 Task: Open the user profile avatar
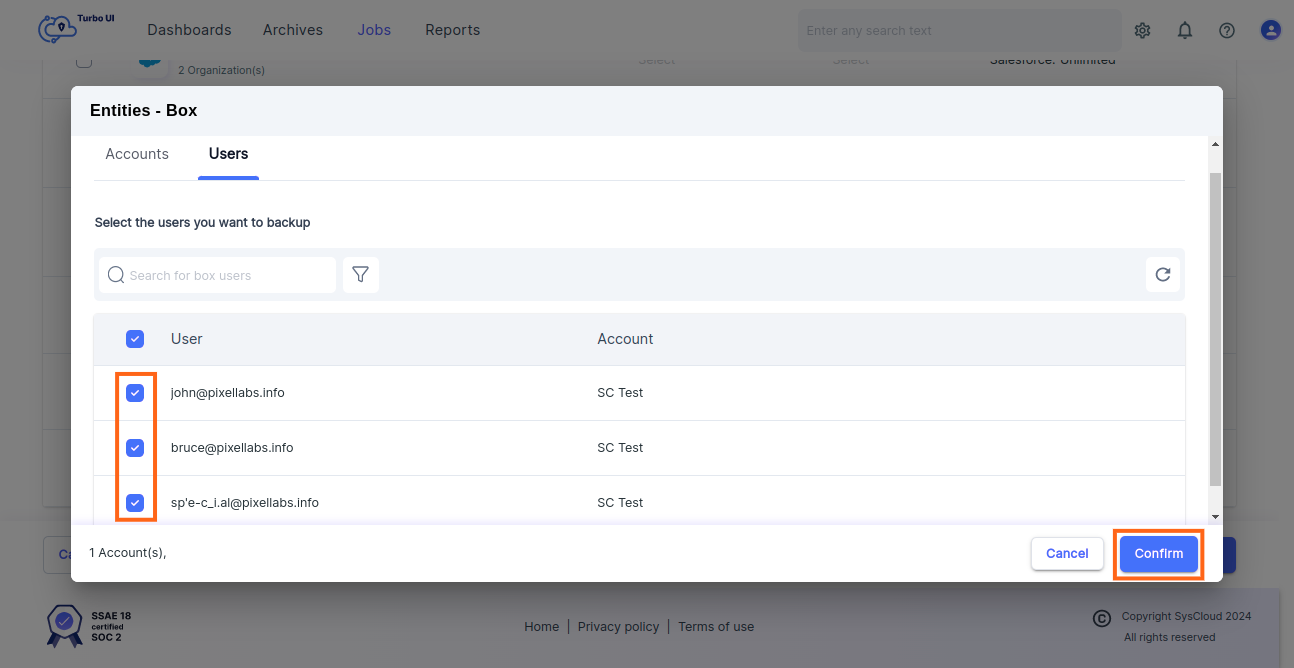(x=1270, y=31)
